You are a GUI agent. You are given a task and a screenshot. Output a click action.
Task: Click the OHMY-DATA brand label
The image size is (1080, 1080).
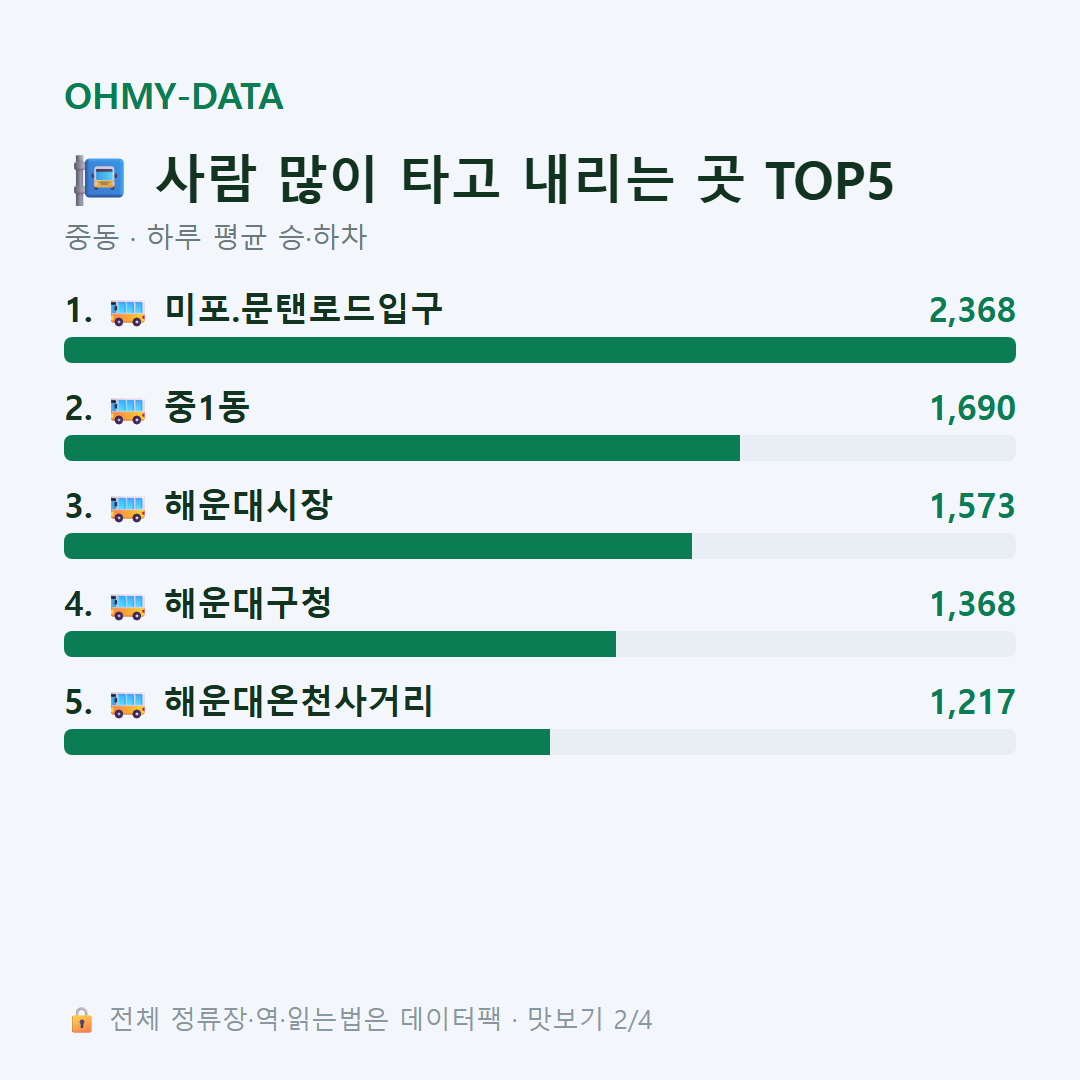click(x=174, y=96)
